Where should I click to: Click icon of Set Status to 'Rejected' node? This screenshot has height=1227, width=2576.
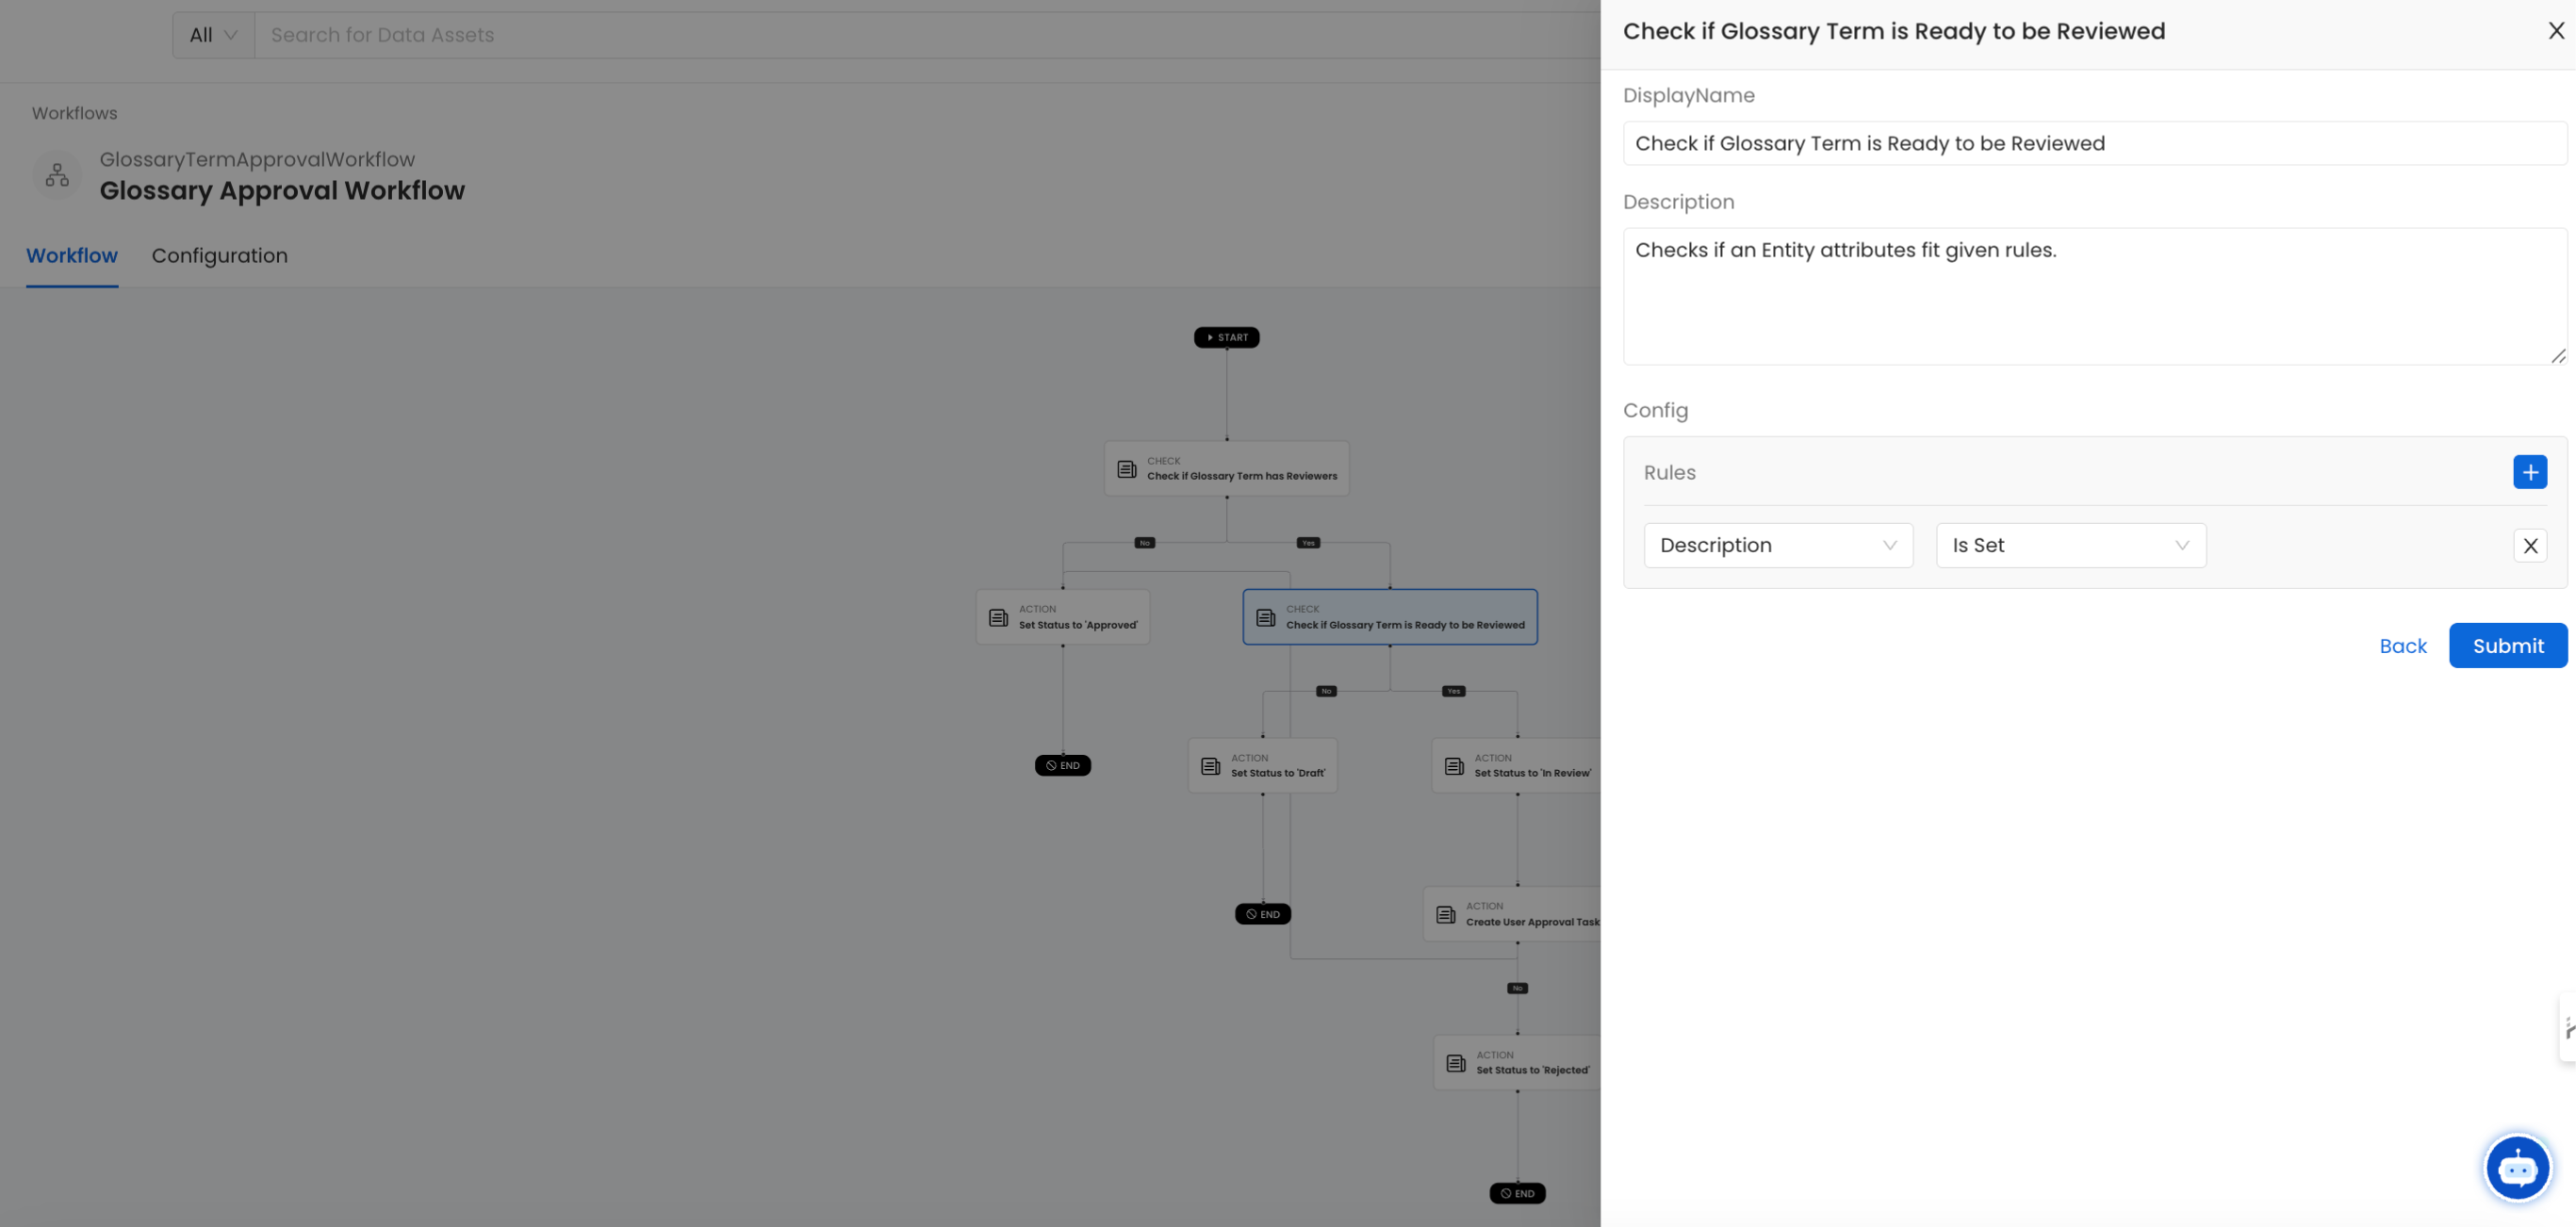point(1456,1063)
